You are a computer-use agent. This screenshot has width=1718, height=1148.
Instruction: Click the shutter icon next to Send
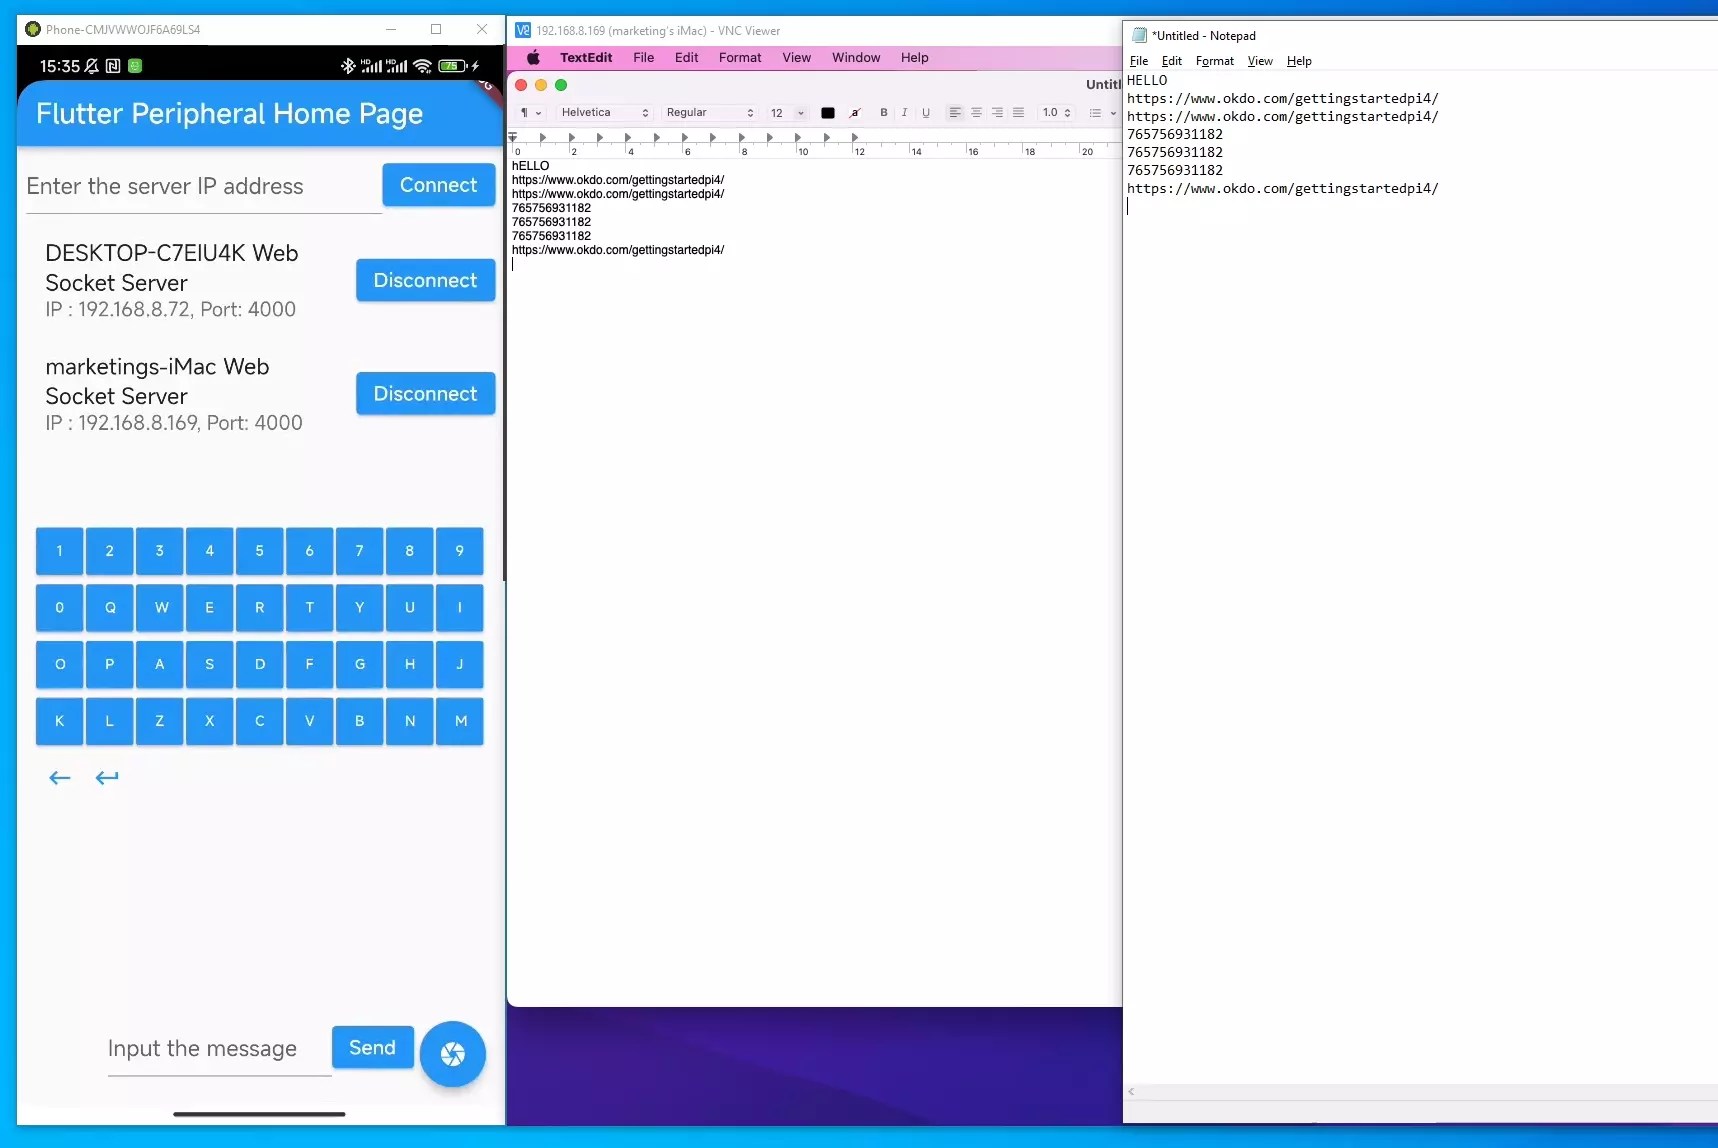point(453,1053)
